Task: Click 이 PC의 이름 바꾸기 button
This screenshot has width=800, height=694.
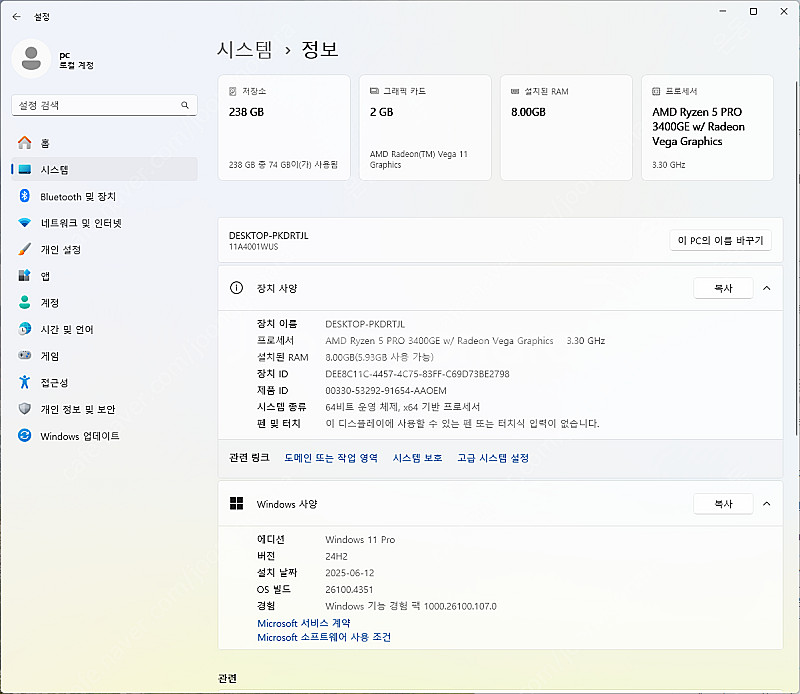Action: tap(720, 240)
